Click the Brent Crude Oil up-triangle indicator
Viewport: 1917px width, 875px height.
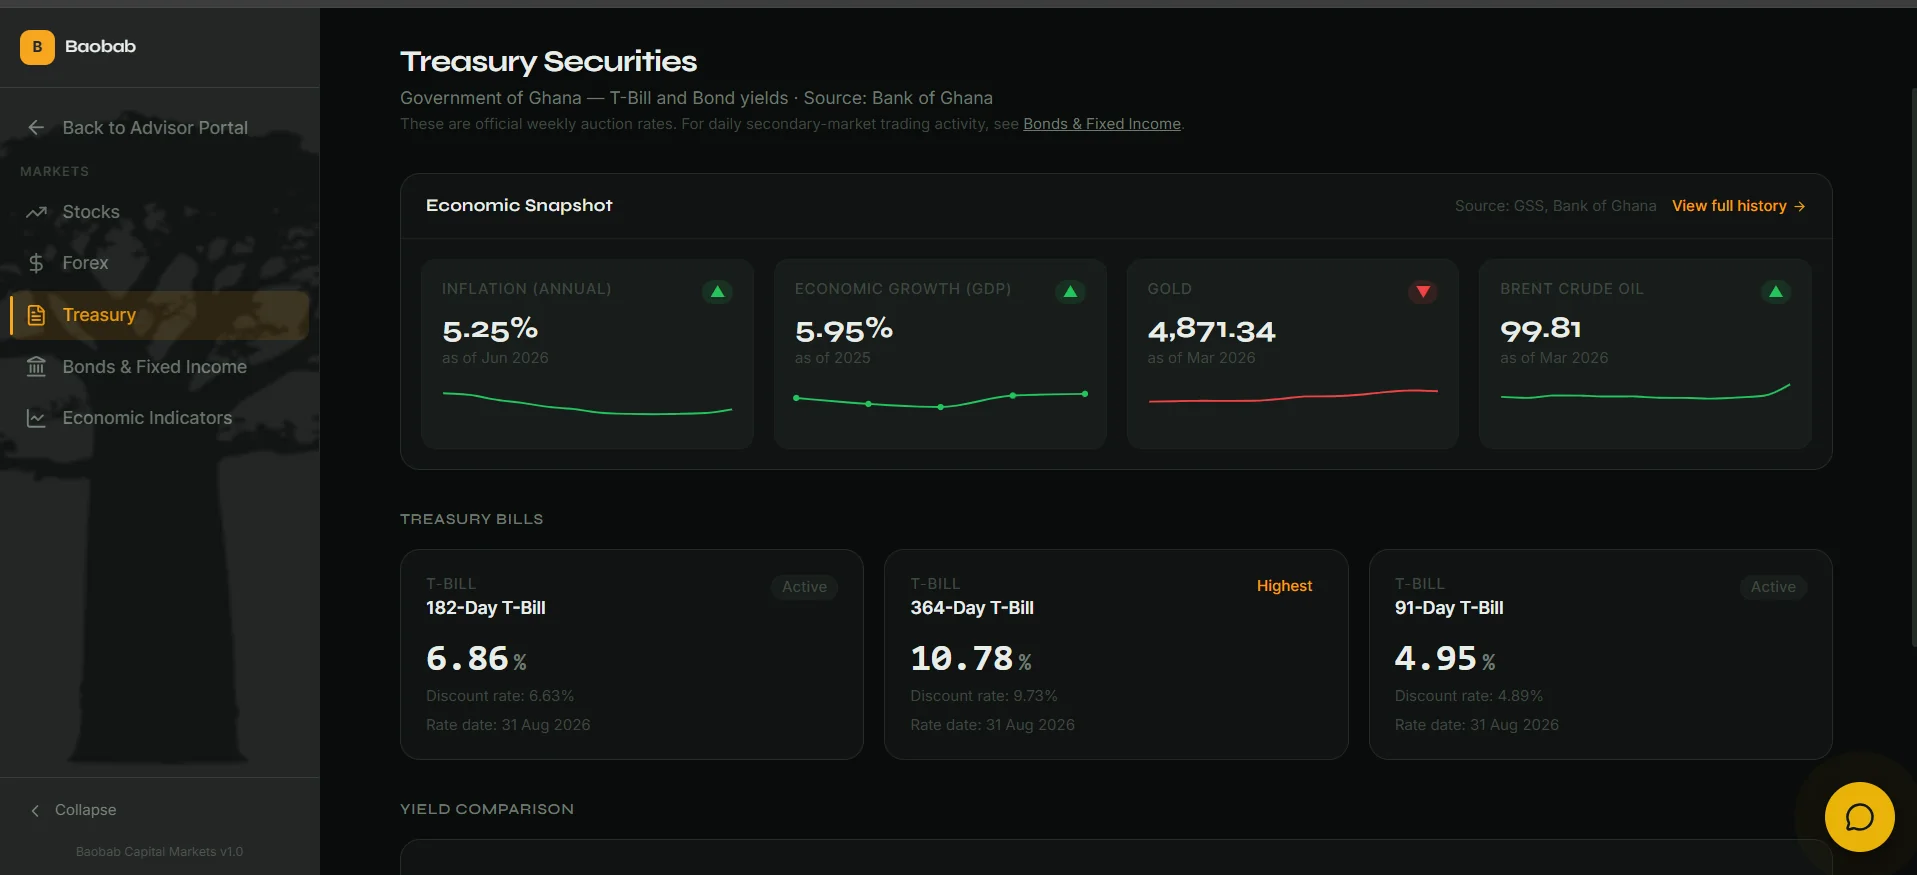click(x=1775, y=292)
